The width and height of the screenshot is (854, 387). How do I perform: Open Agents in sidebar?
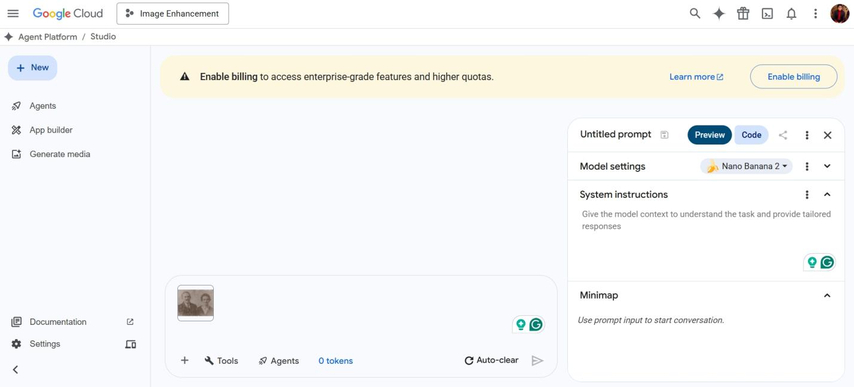42,106
